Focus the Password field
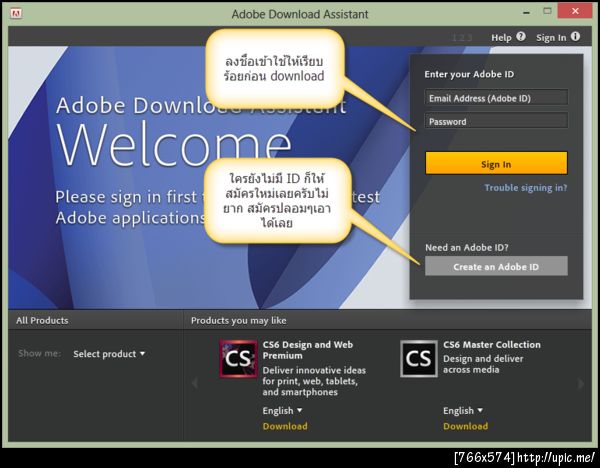This screenshot has height=468, width=600. click(x=496, y=121)
